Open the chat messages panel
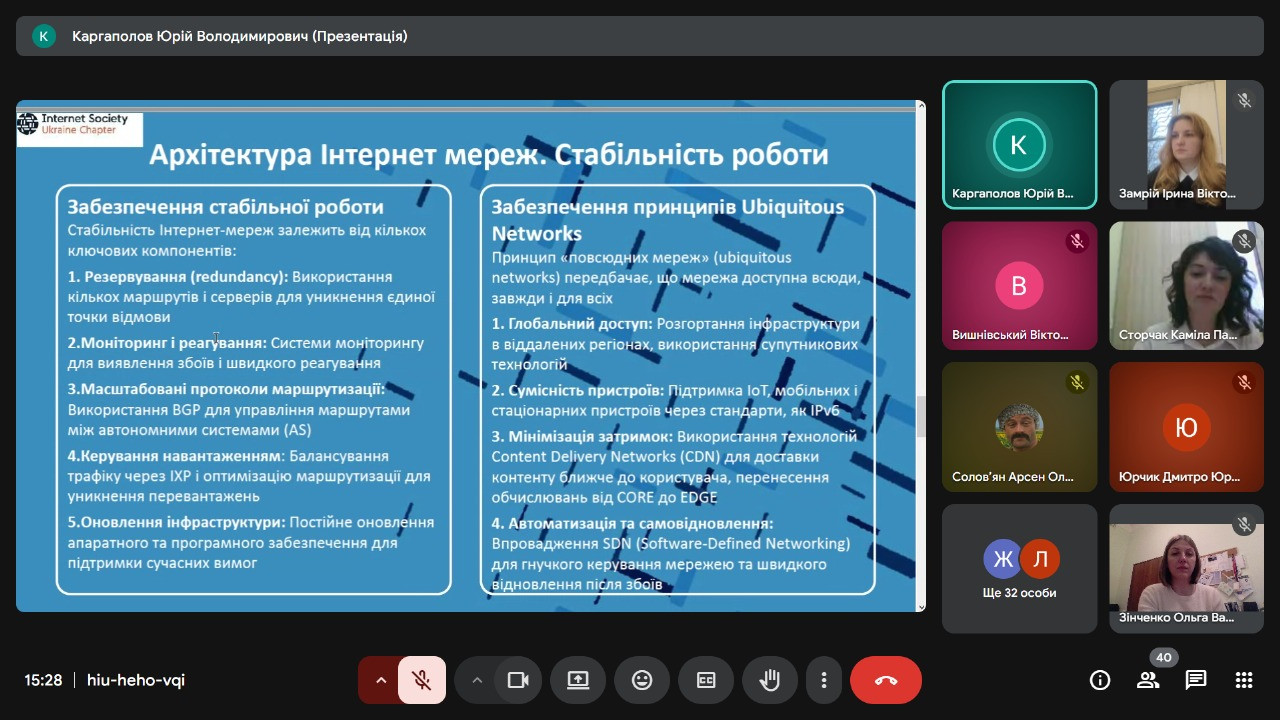Screen dimensions: 1280x720 click(1196, 680)
